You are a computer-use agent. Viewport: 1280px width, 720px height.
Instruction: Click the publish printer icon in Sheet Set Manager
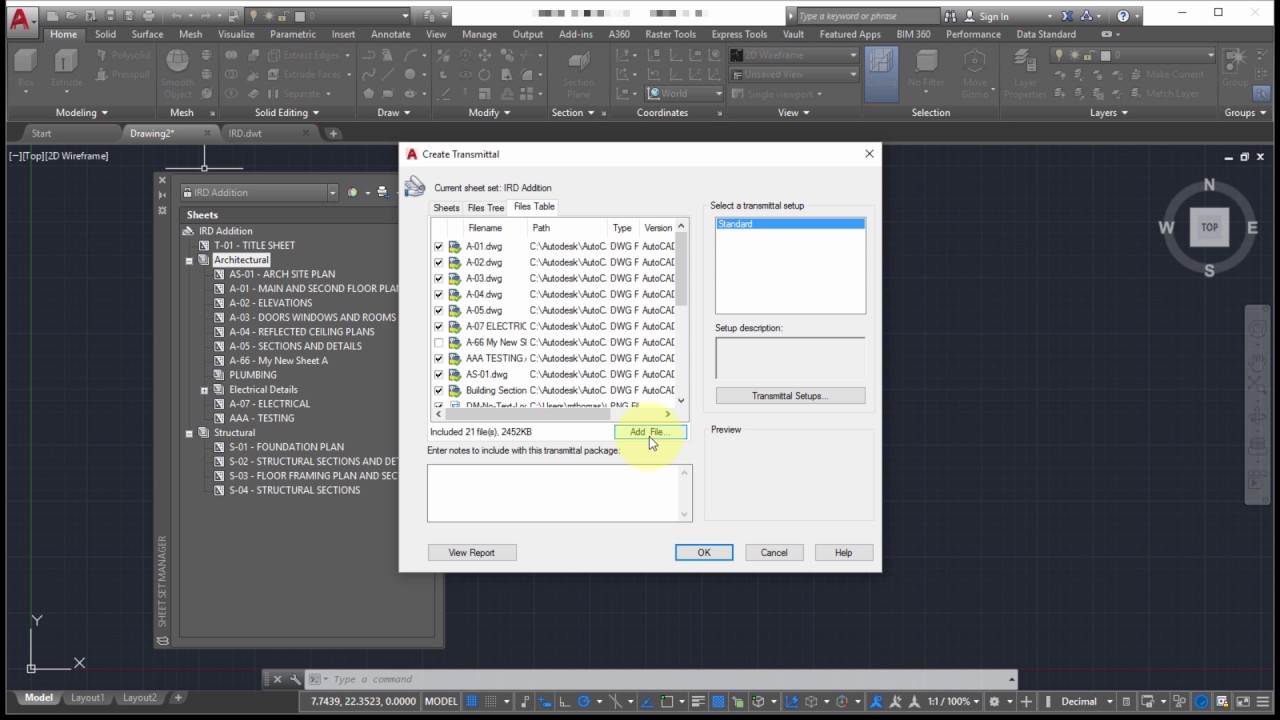(x=381, y=192)
